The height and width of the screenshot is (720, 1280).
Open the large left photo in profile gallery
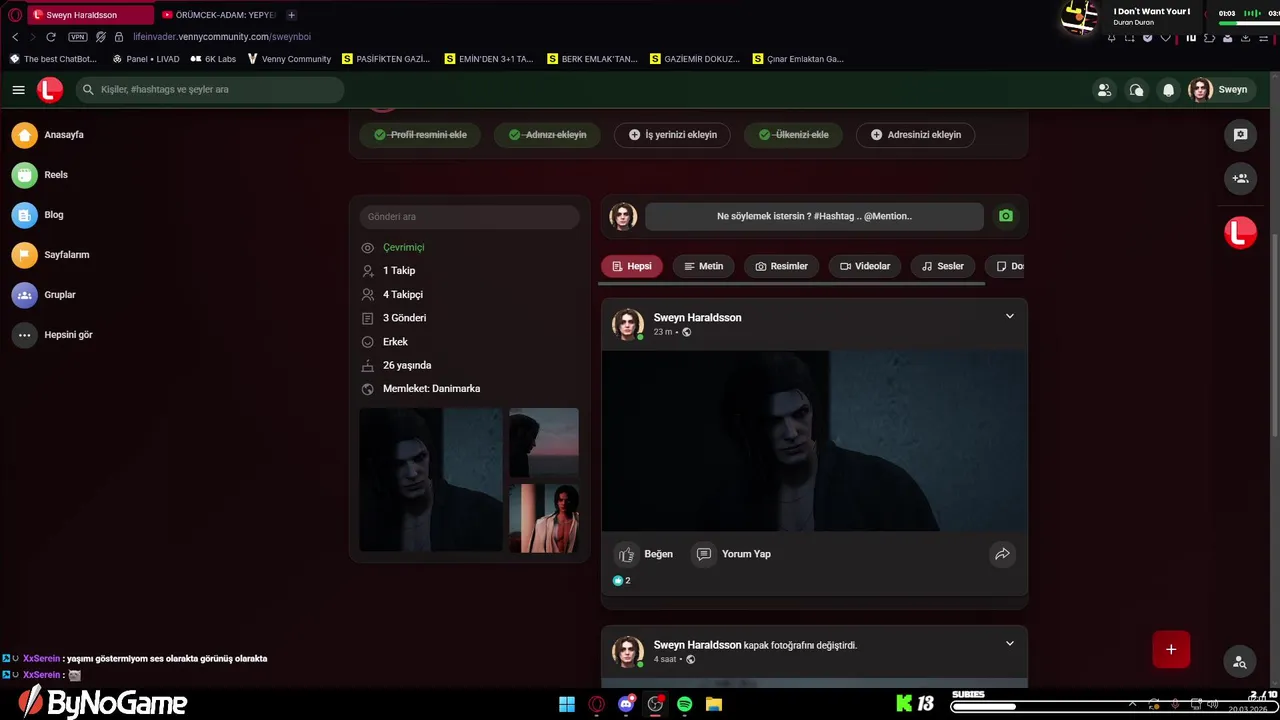point(431,480)
